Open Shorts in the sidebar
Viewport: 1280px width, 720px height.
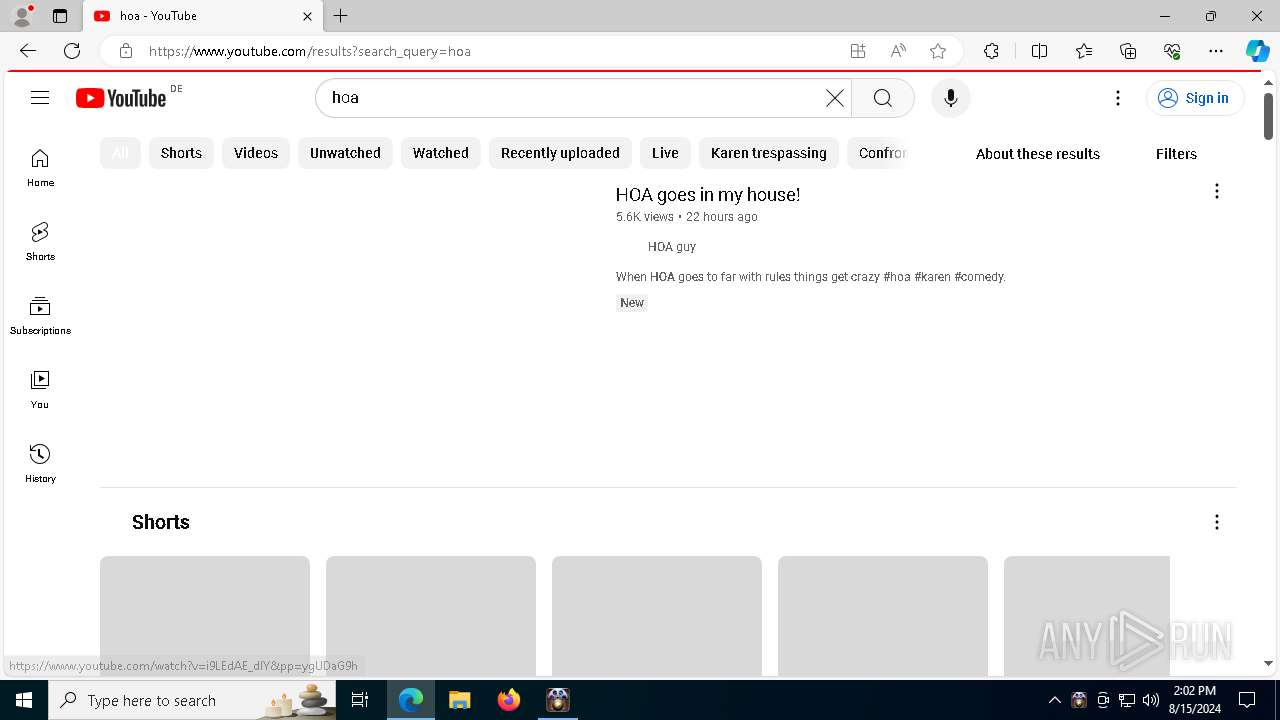(x=40, y=242)
